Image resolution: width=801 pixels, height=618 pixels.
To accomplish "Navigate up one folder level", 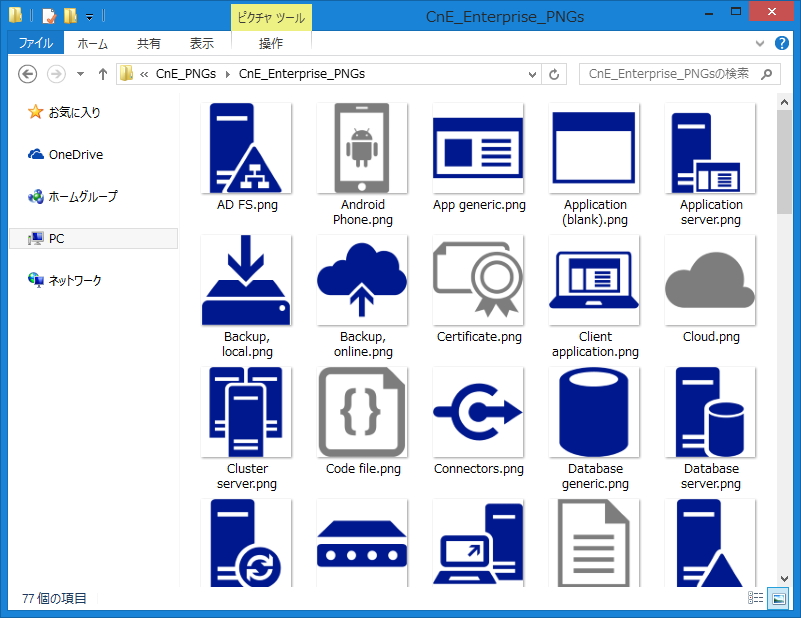I will click(x=104, y=74).
